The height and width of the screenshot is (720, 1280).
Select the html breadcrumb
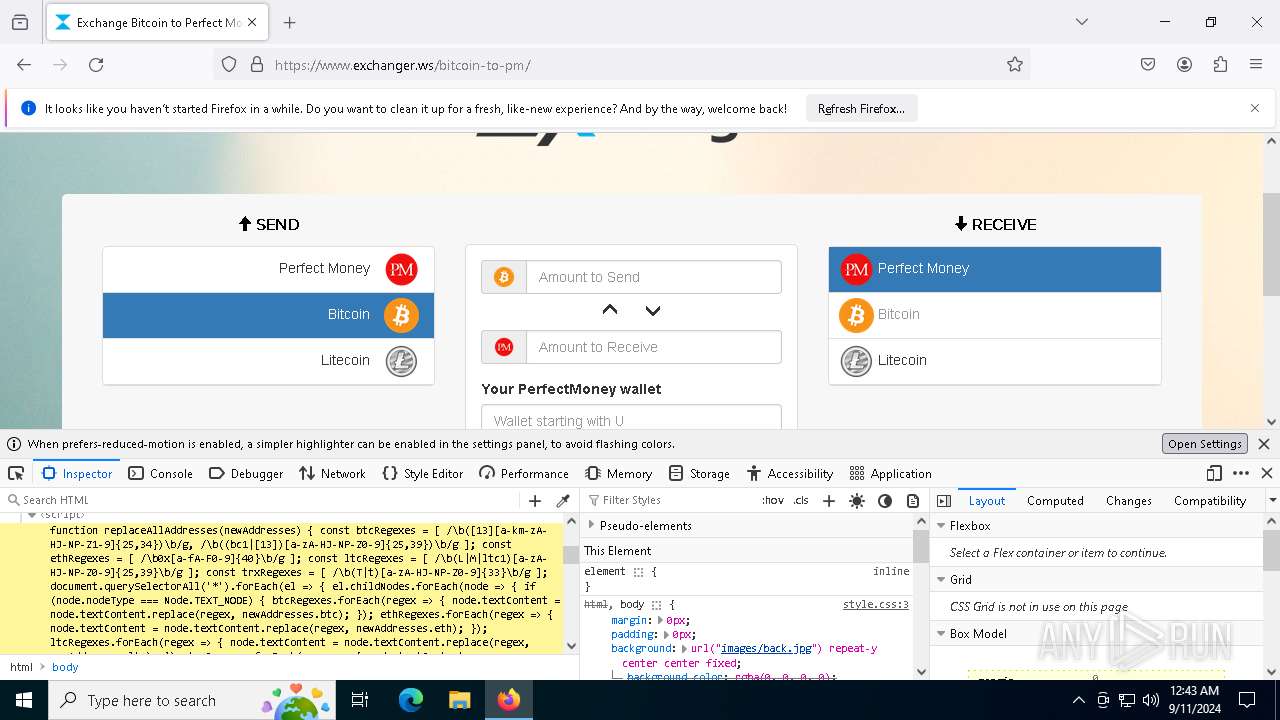[21, 667]
